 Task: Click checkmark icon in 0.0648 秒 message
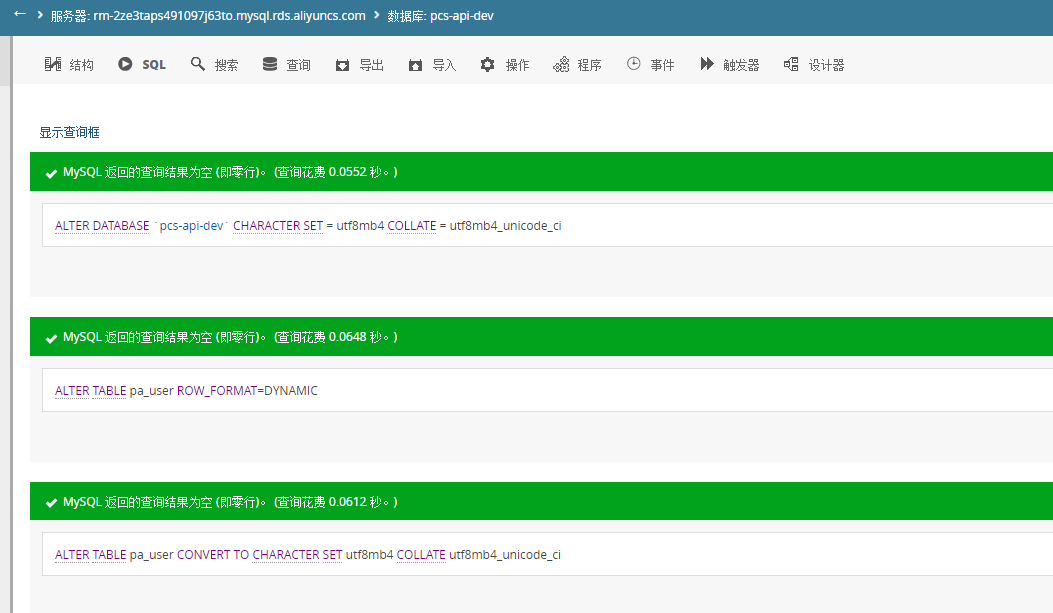coord(51,338)
